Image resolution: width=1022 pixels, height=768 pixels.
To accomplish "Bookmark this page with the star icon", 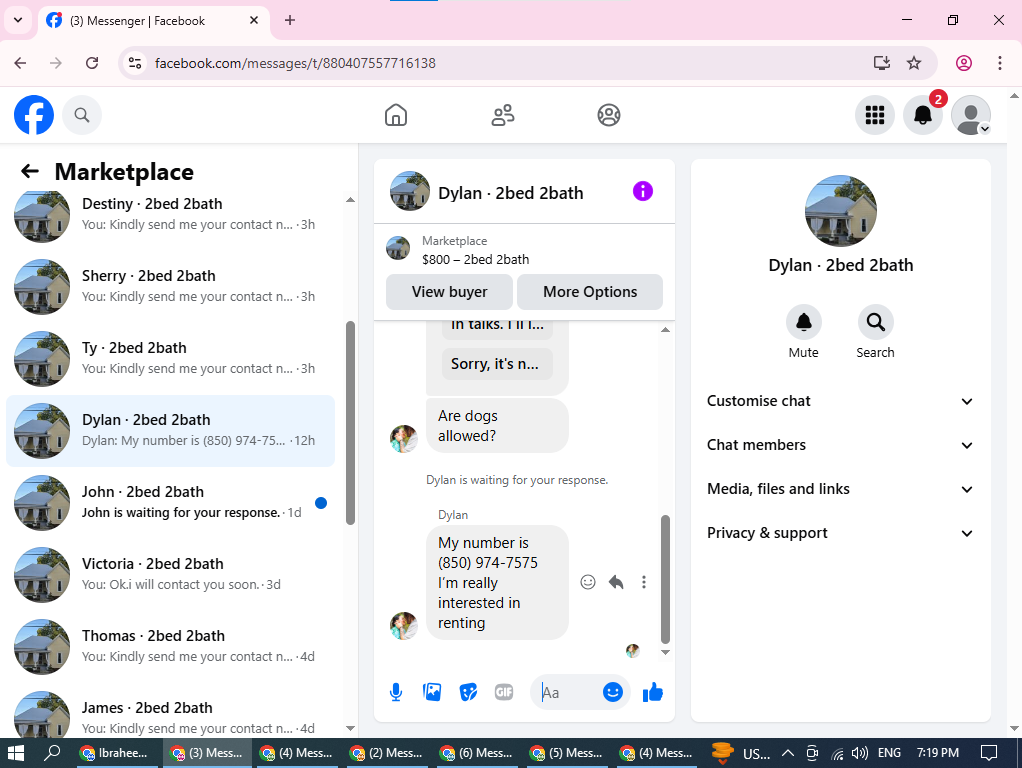I will tap(914, 63).
